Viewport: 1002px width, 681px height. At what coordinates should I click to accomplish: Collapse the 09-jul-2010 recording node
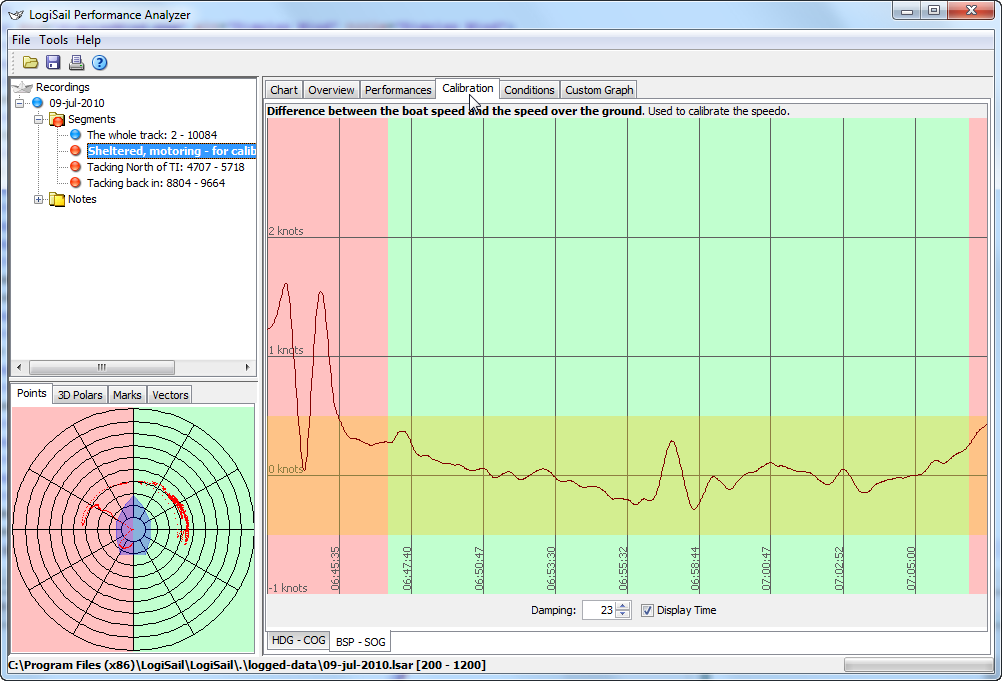(x=20, y=103)
